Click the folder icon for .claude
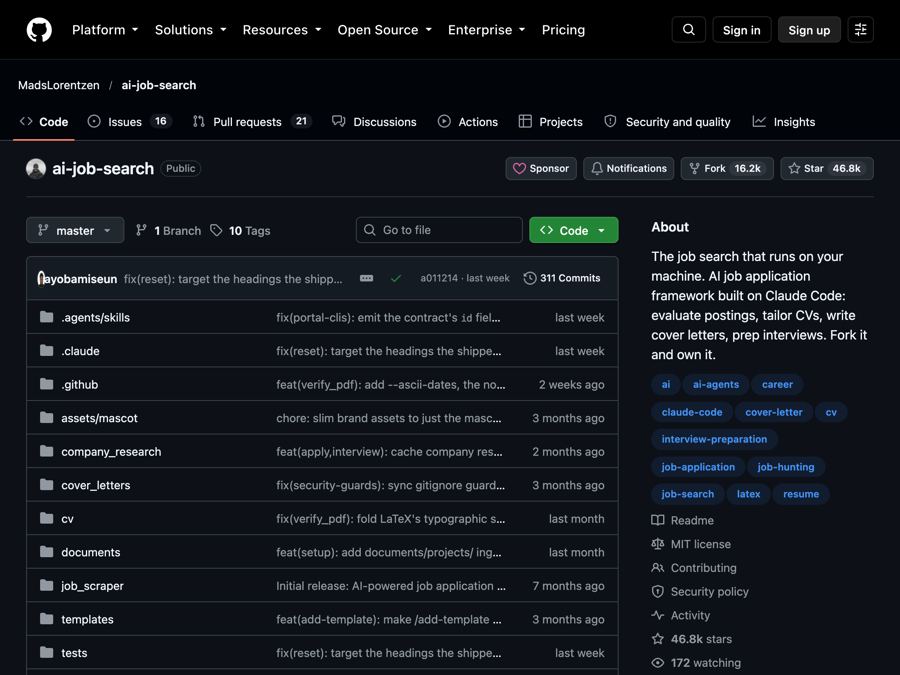 (x=46, y=351)
